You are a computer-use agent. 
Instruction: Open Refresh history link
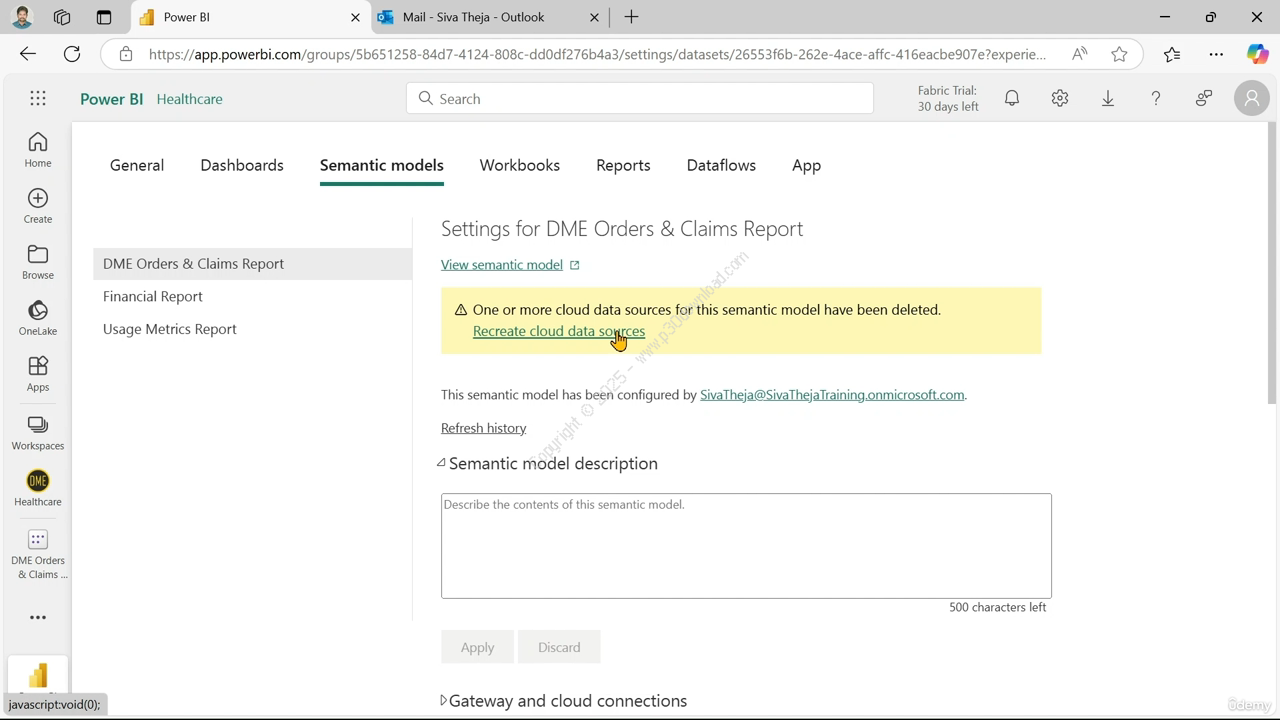coord(483,428)
